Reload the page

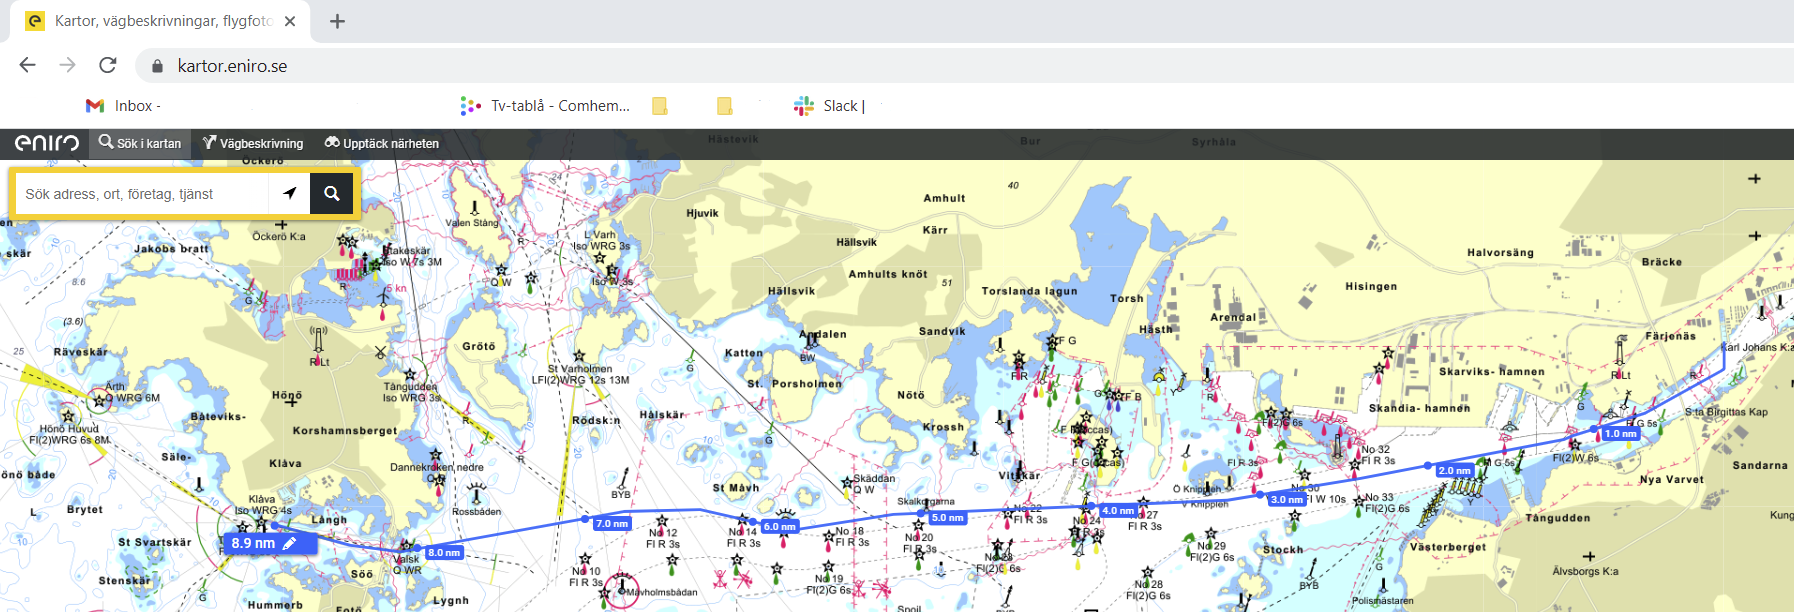click(108, 65)
